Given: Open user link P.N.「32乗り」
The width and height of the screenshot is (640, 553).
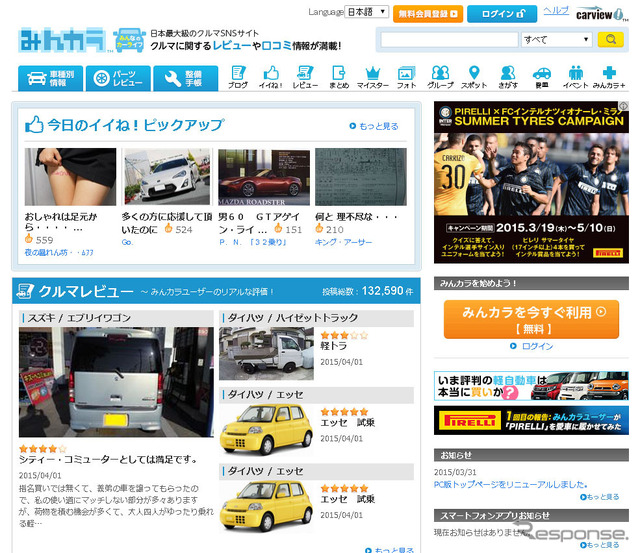Looking at the screenshot, I should point(253,242).
